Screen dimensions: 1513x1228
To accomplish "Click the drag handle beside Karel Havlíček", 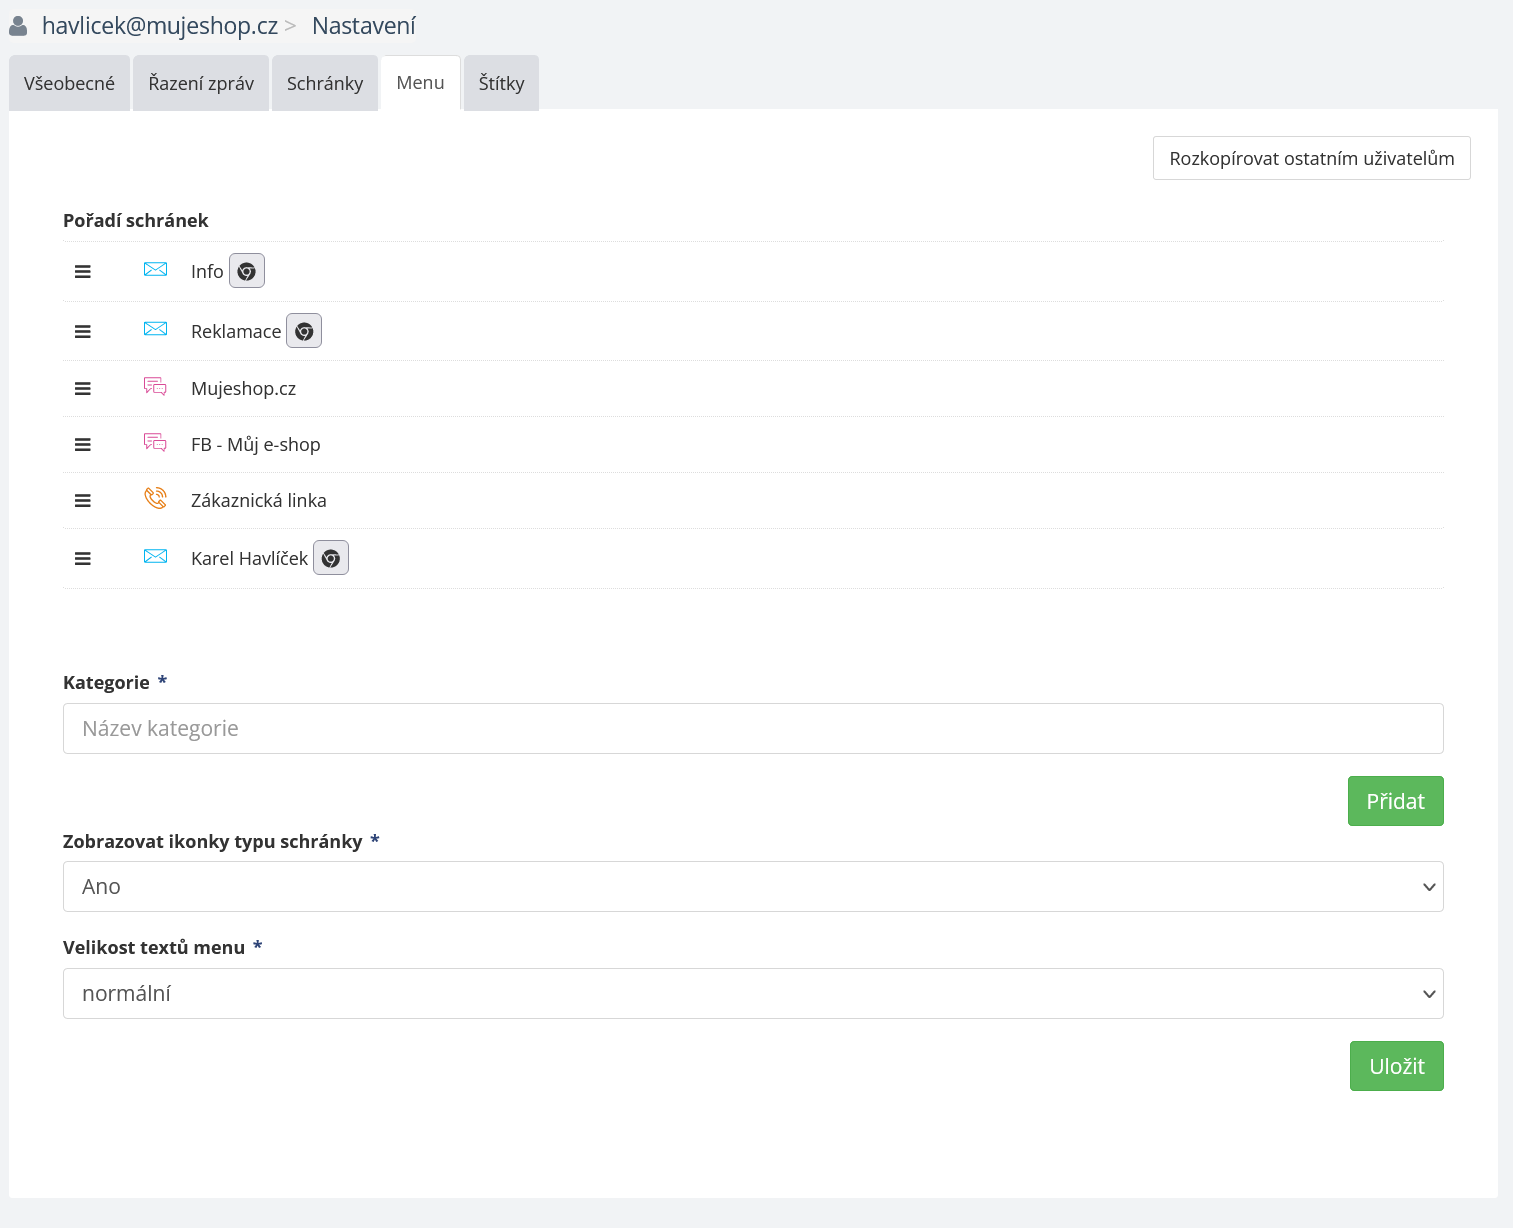I will point(83,559).
